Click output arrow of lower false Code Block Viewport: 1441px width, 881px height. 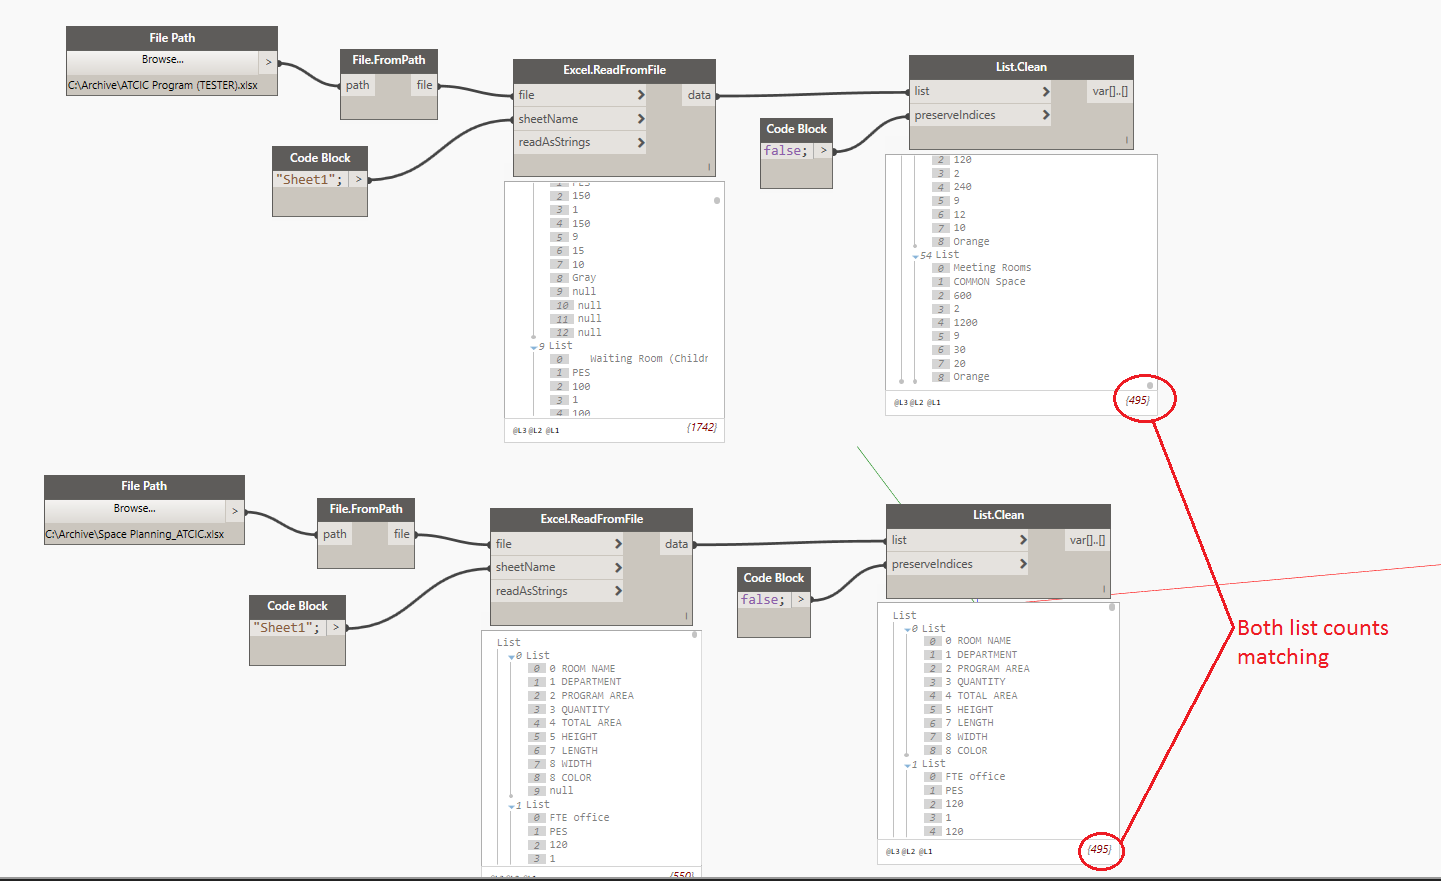coord(800,600)
